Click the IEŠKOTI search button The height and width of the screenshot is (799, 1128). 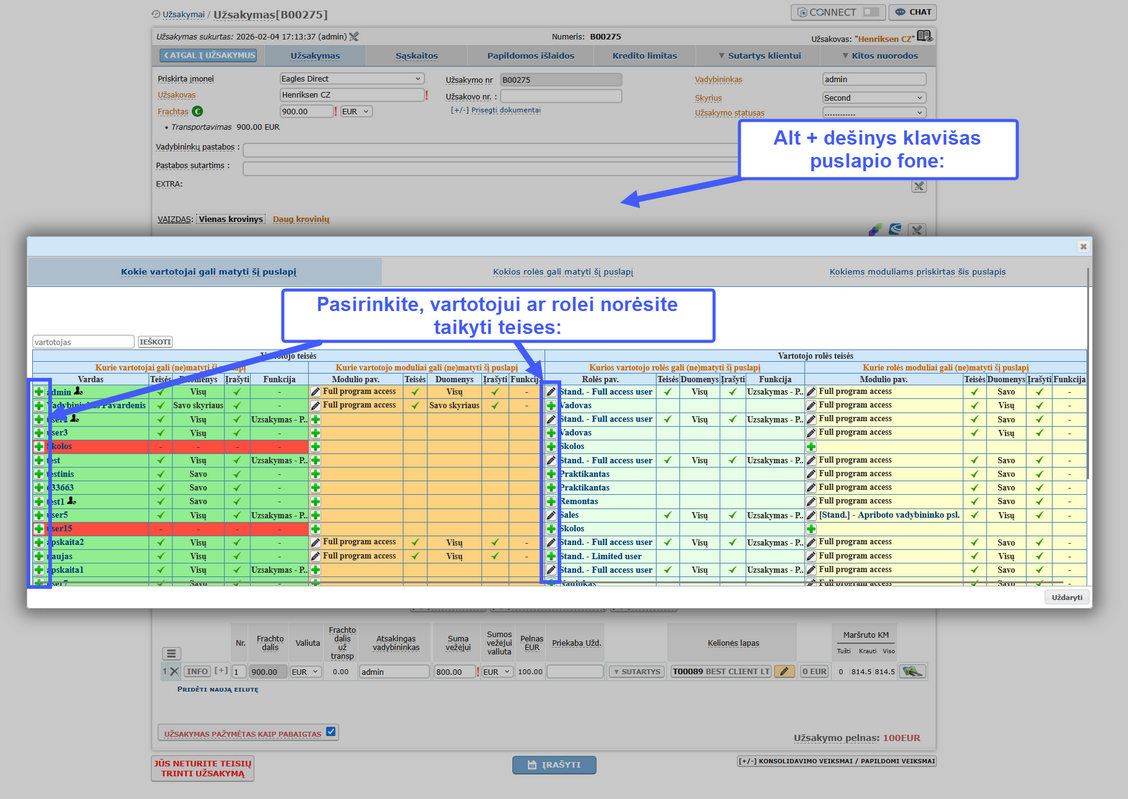[x=155, y=342]
